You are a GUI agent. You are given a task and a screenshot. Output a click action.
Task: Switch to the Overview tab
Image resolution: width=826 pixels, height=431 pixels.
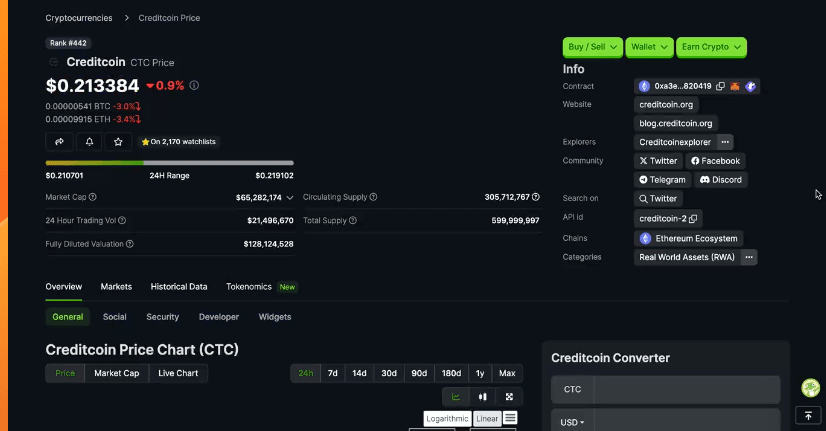(x=64, y=287)
